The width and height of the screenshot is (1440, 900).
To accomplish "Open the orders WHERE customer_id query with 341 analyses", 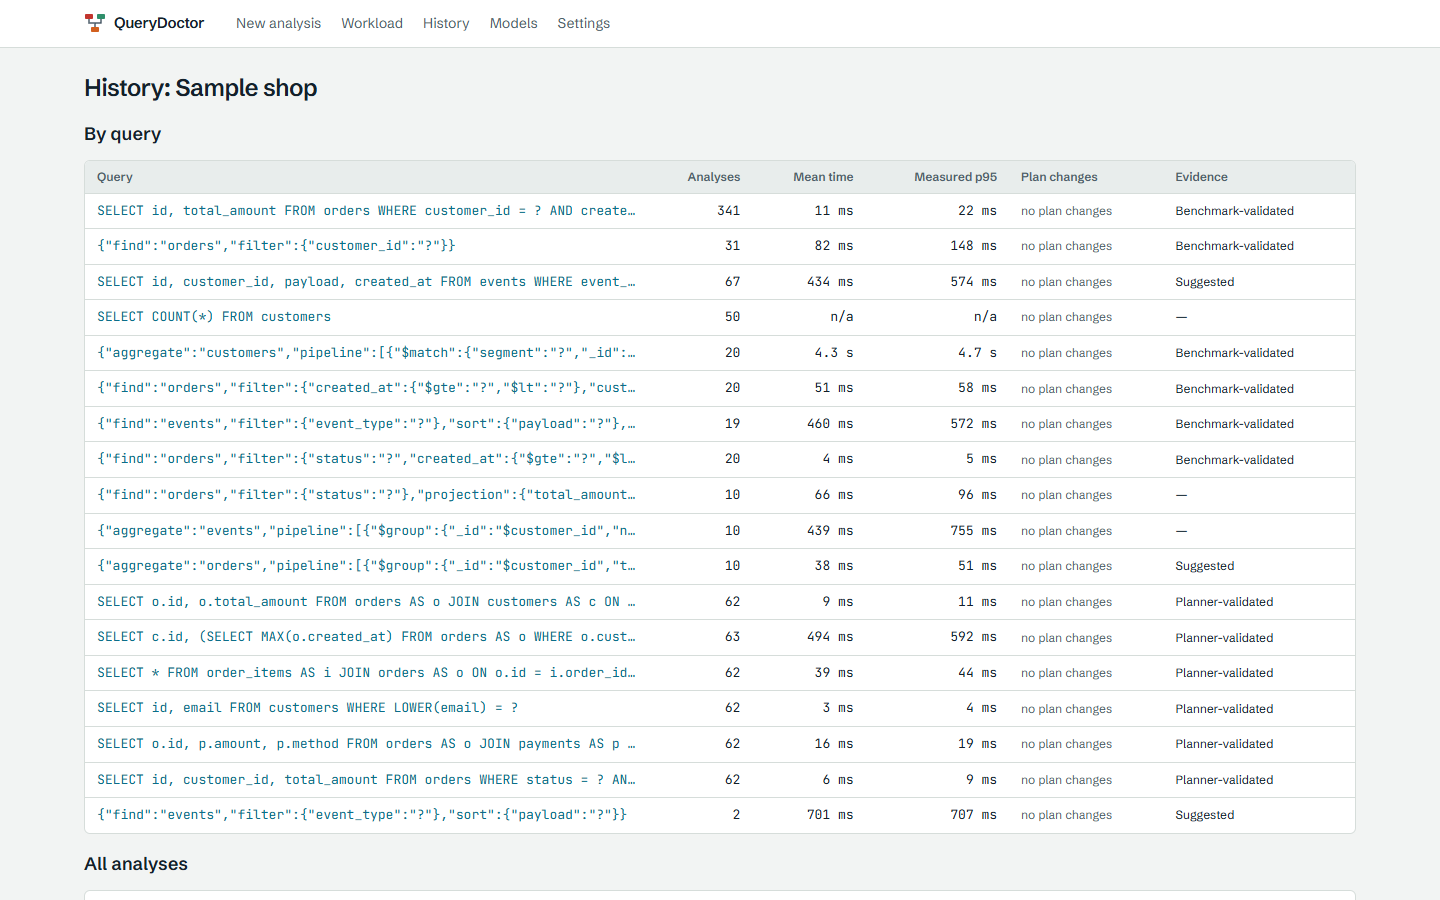I will pos(366,211).
